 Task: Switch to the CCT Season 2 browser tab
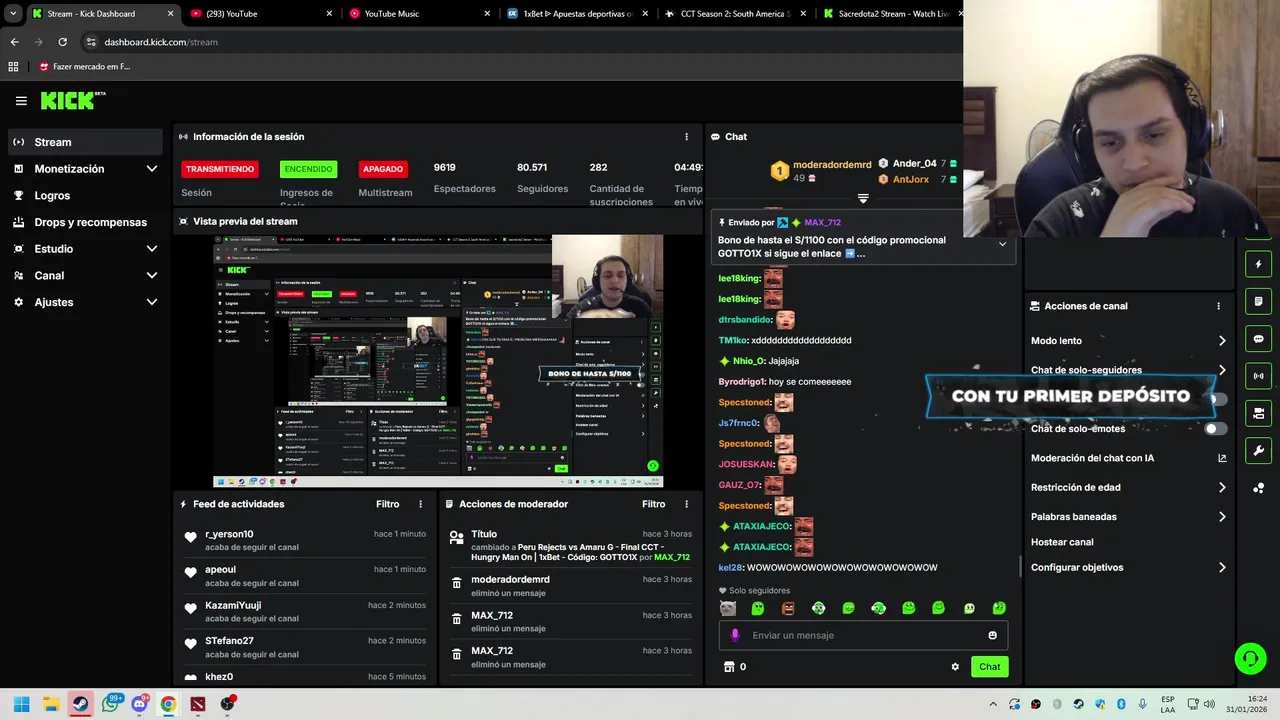click(x=735, y=14)
